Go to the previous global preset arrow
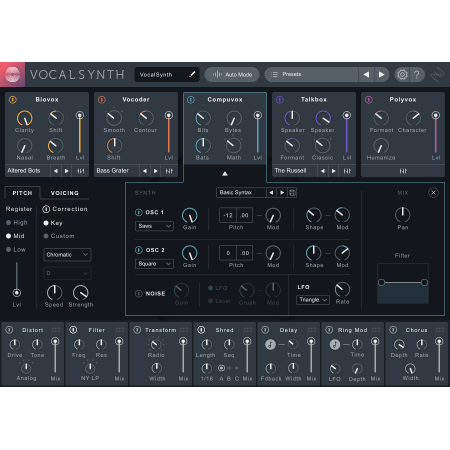 366,74
